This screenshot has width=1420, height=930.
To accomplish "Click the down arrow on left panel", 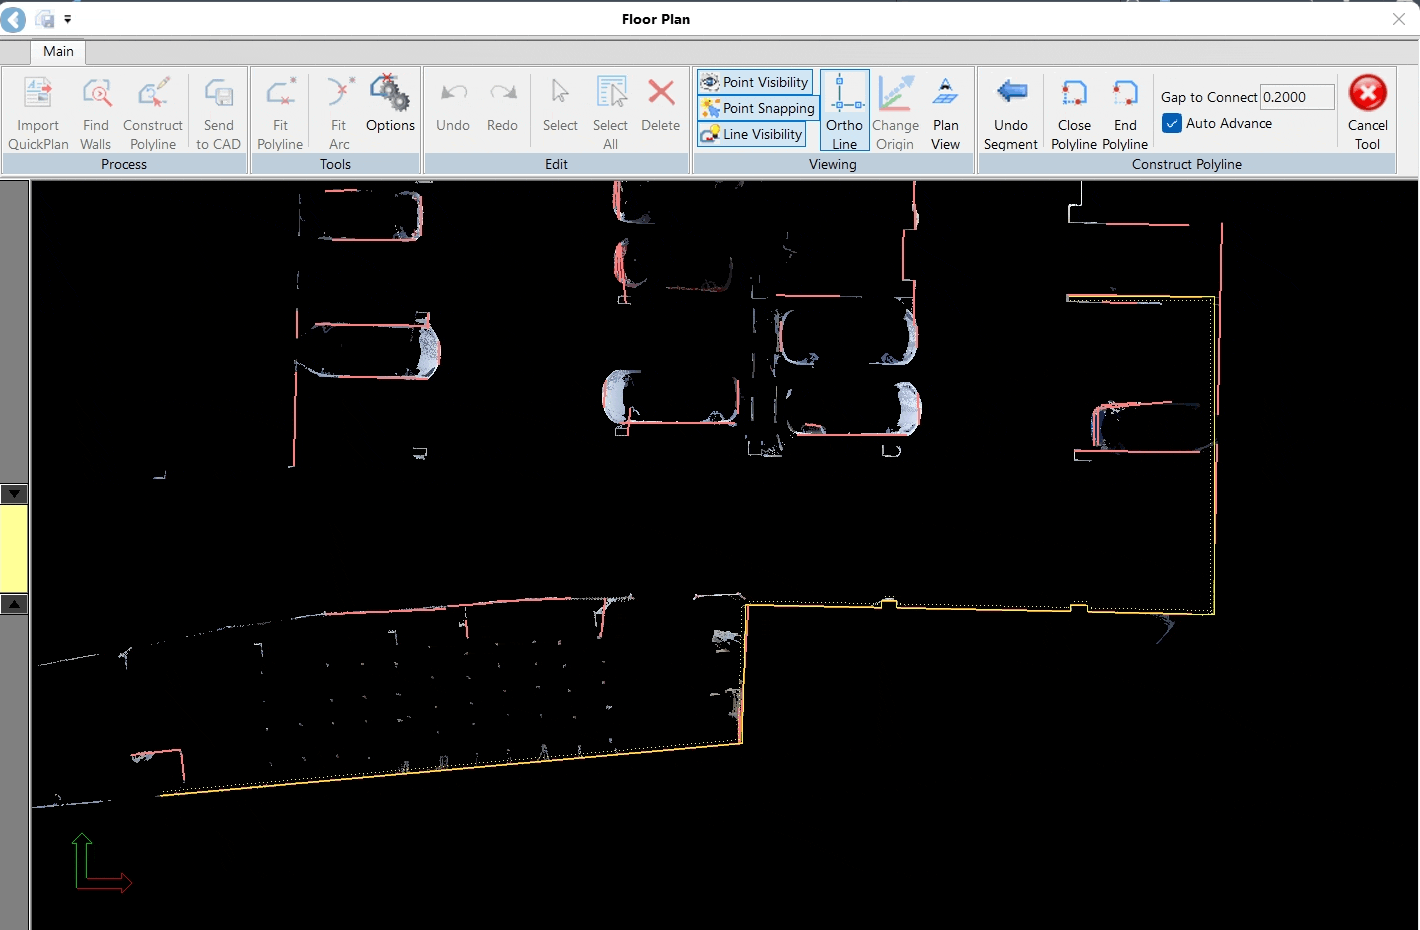I will 14,494.
